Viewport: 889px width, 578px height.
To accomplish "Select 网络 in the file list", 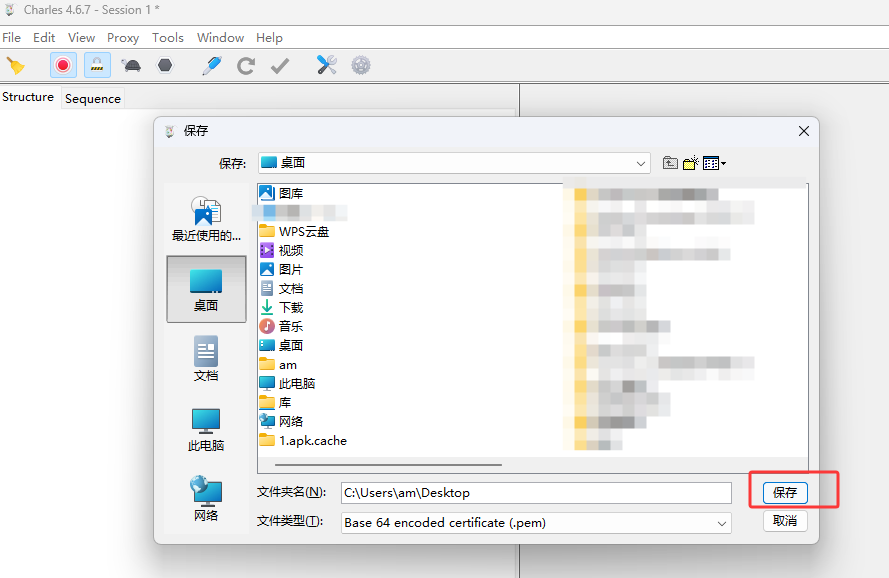I will pyautogui.click(x=281, y=421).
